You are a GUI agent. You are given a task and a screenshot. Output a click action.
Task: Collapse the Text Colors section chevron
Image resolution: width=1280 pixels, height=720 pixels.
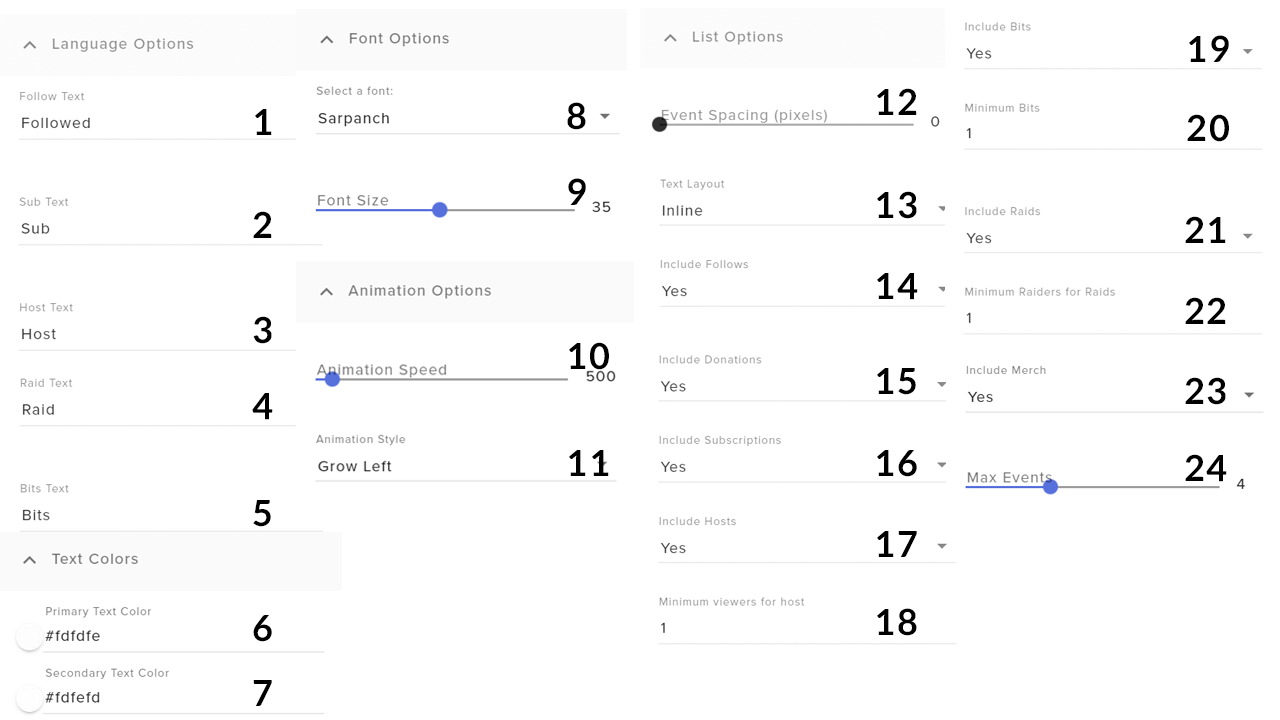point(30,560)
